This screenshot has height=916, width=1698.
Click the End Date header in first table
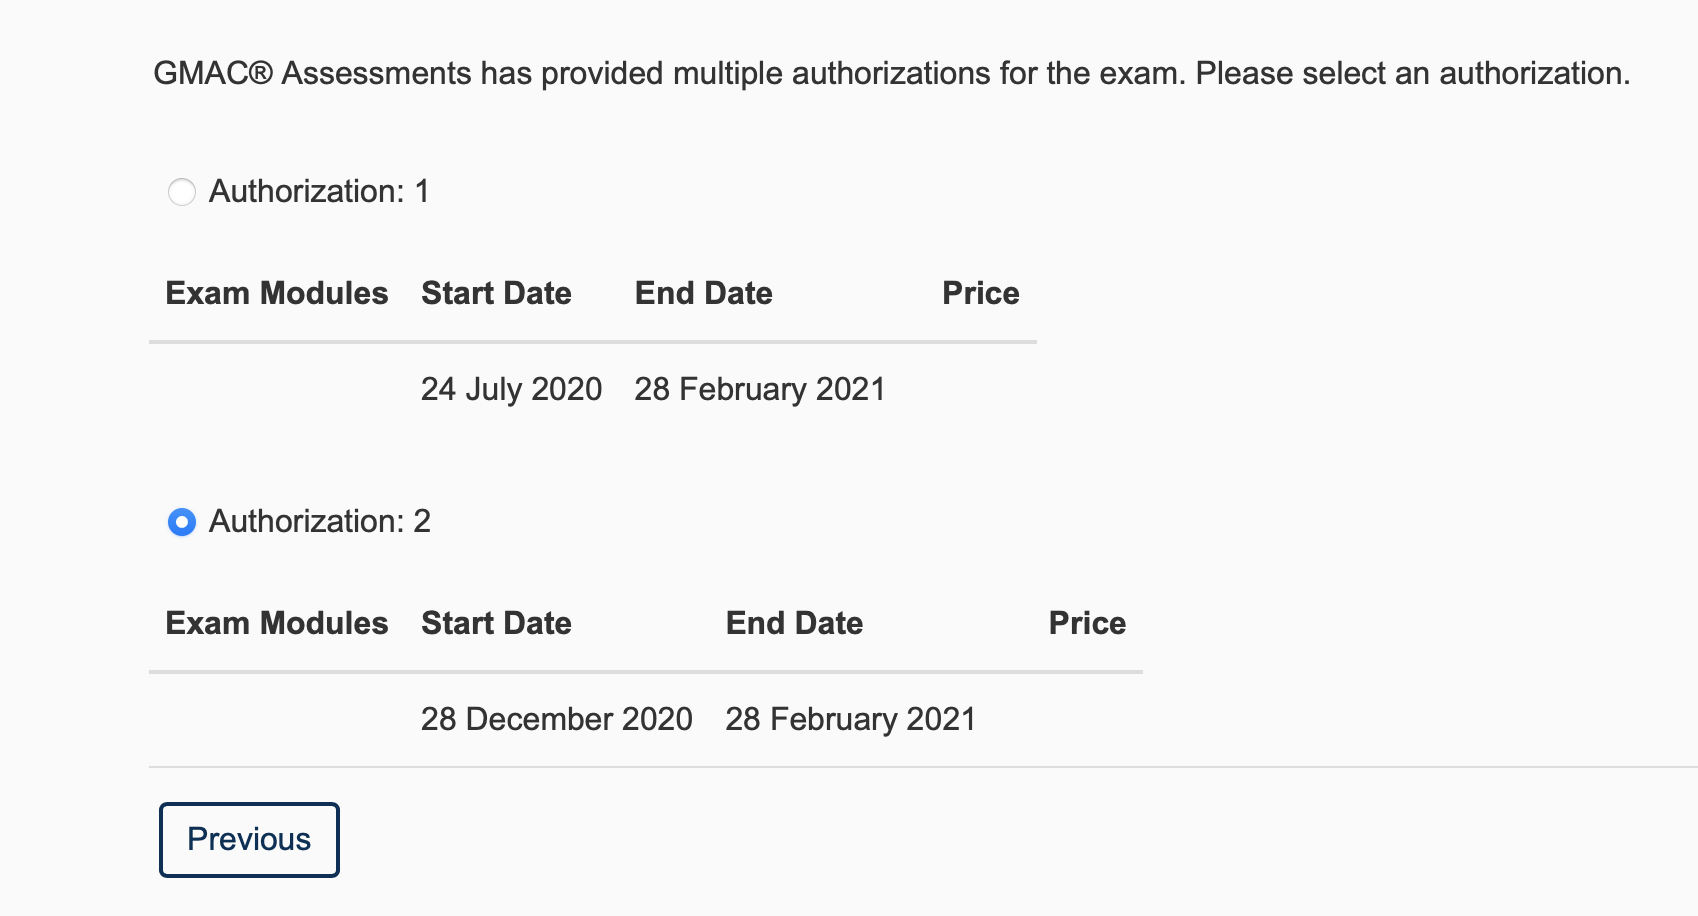click(x=704, y=292)
